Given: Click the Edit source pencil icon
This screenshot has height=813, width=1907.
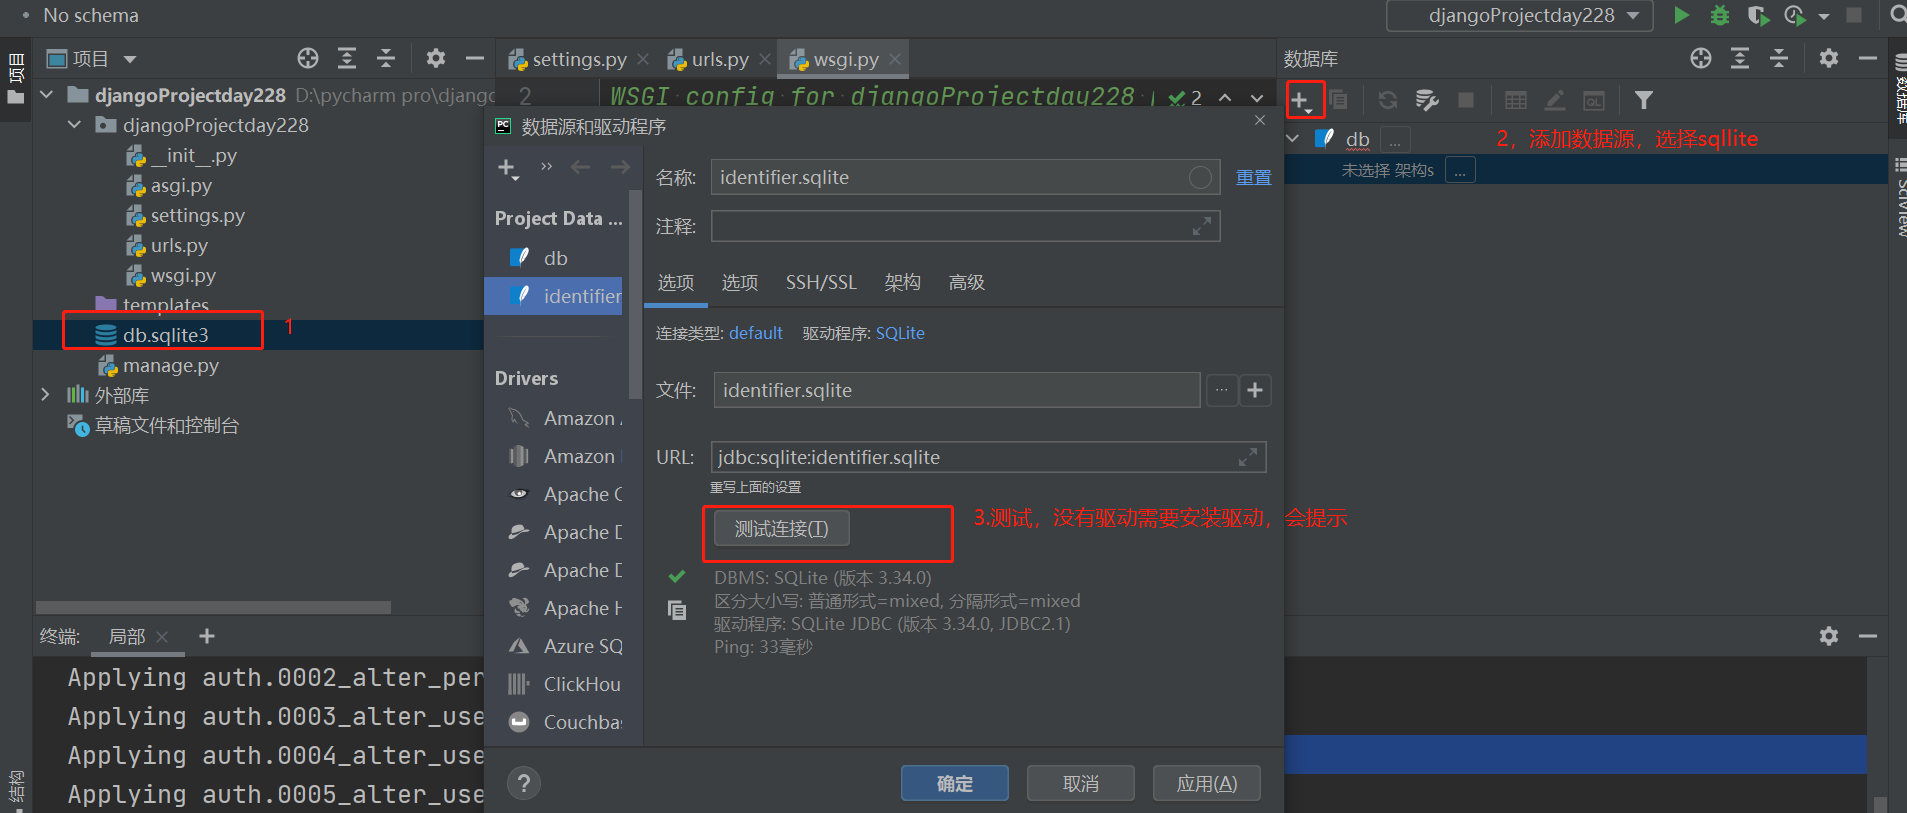Looking at the screenshot, I should tap(1555, 100).
